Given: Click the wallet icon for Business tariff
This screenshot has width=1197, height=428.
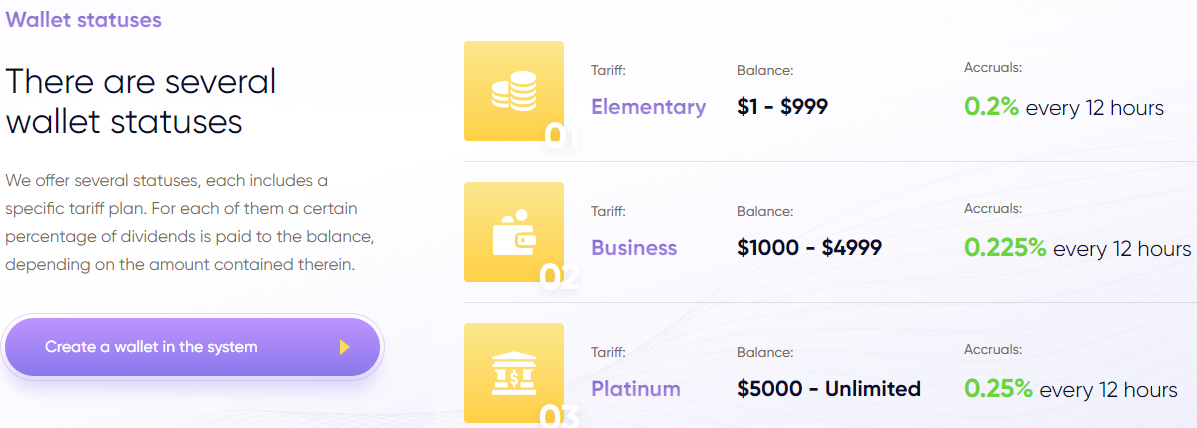Looking at the screenshot, I should pyautogui.click(x=513, y=234).
